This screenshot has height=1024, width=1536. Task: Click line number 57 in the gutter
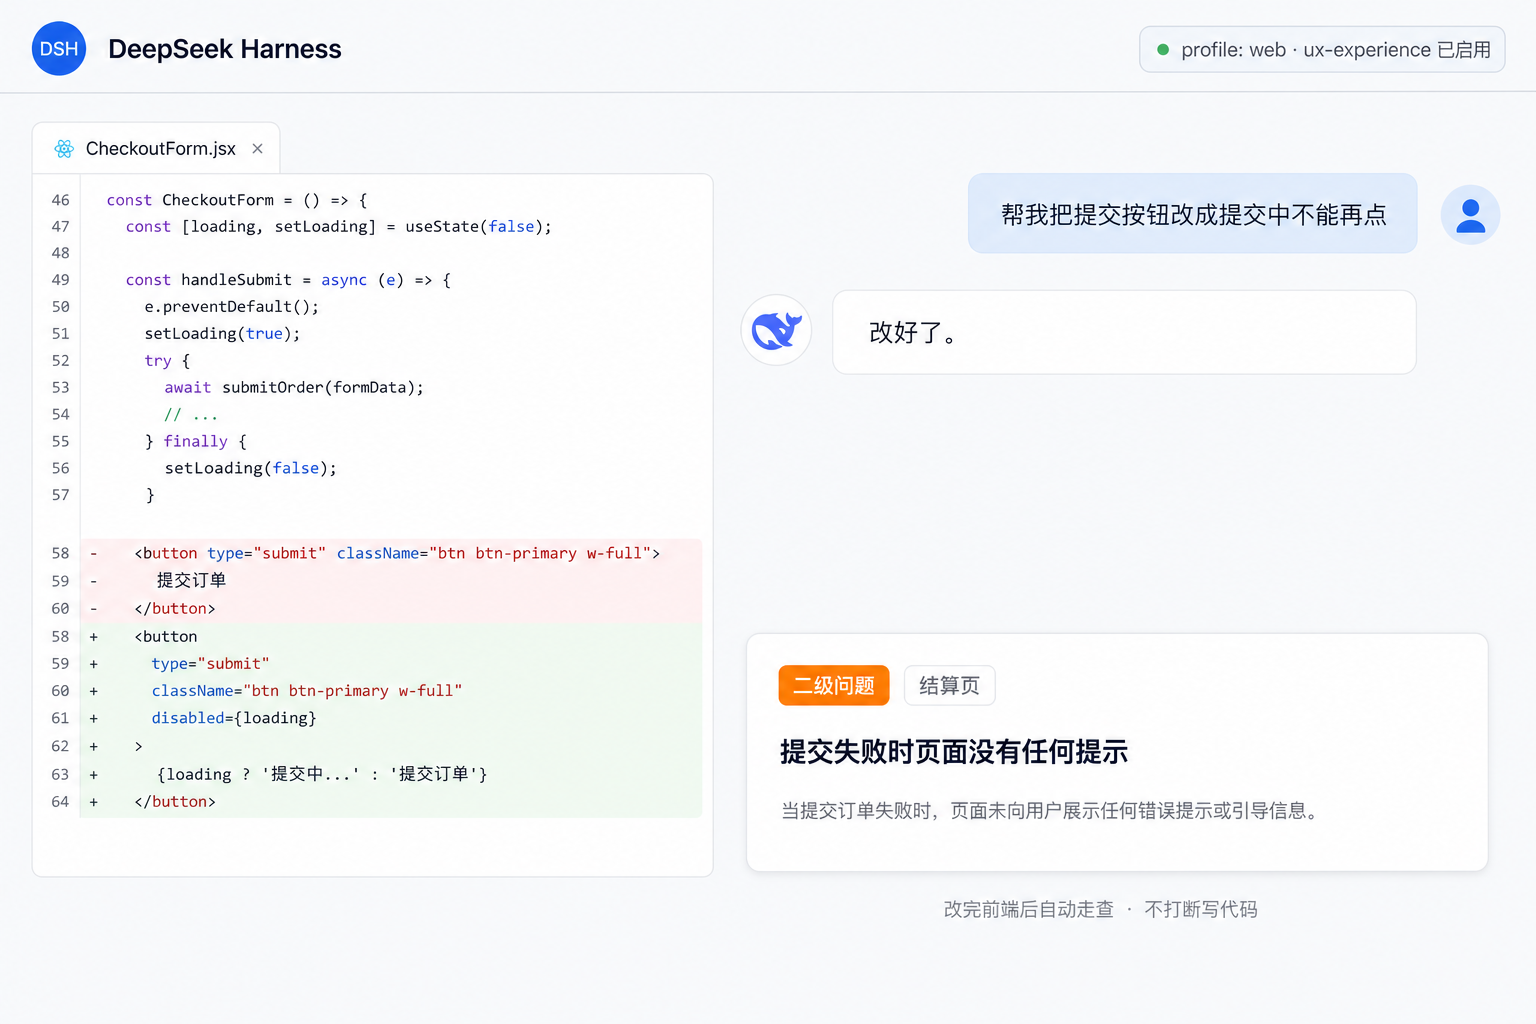[60, 495]
